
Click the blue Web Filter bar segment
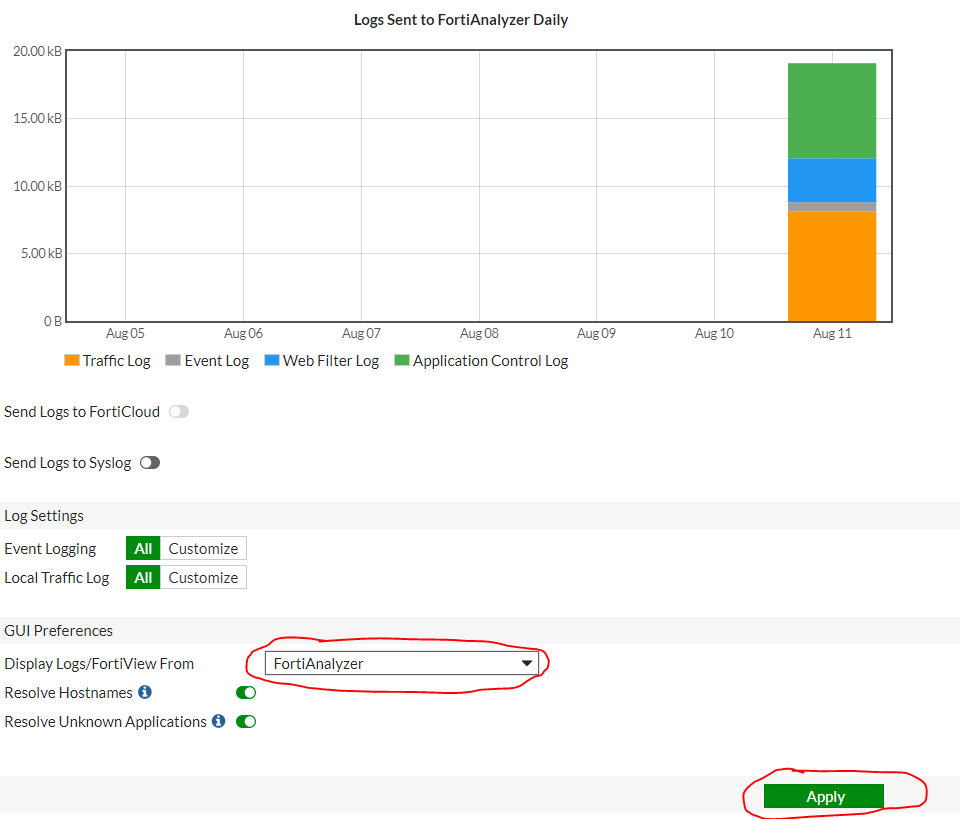(x=832, y=181)
